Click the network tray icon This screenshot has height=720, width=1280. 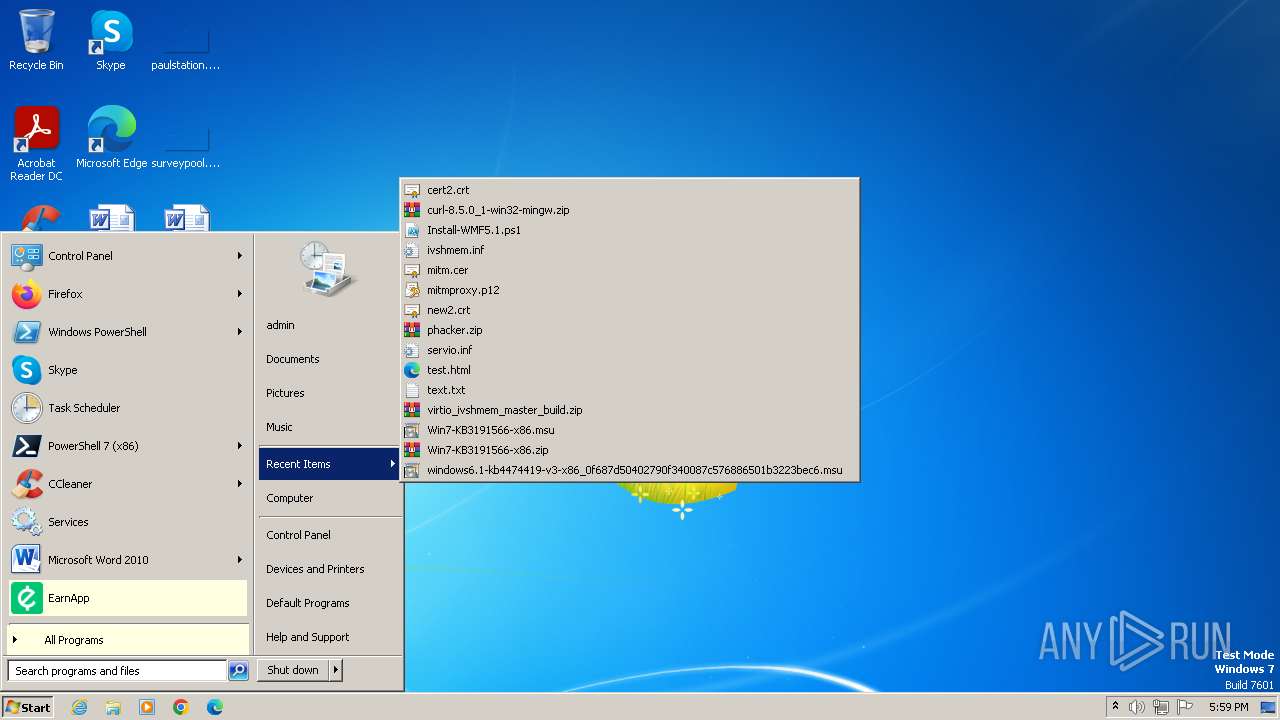pyautogui.click(x=1161, y=707)
